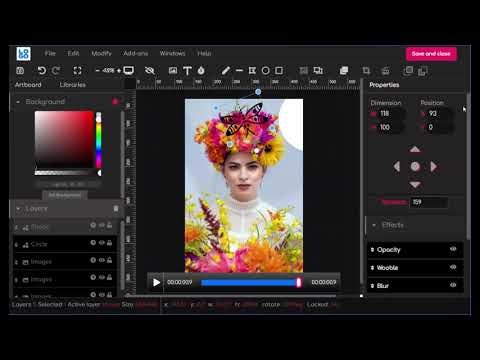Select the Text tool

(x=187, y=70)
